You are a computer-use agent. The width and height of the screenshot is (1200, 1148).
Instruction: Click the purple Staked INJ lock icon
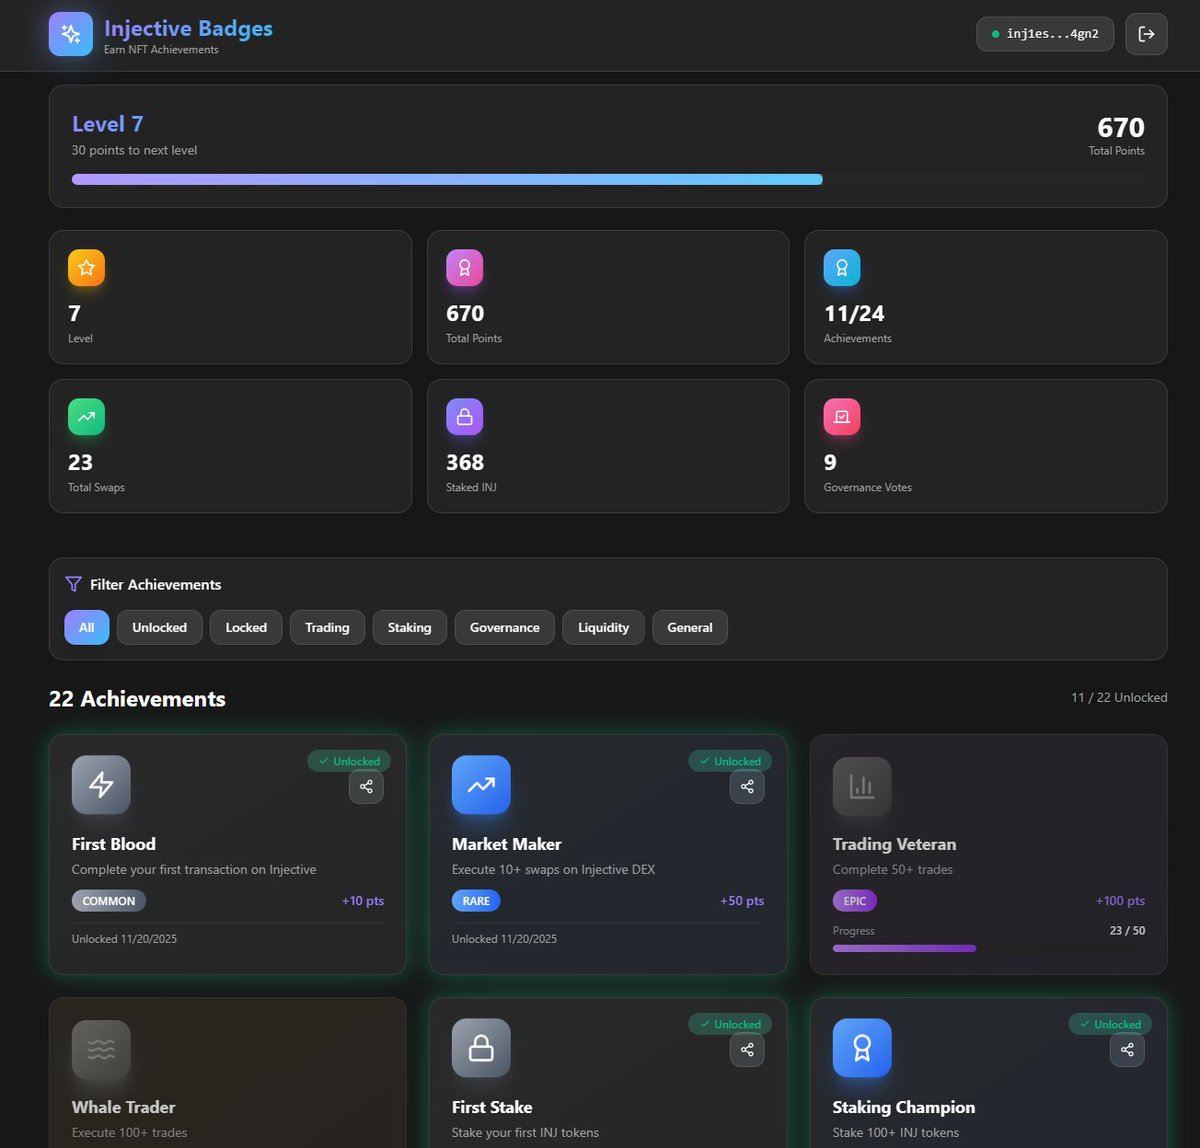click(464, 417)
